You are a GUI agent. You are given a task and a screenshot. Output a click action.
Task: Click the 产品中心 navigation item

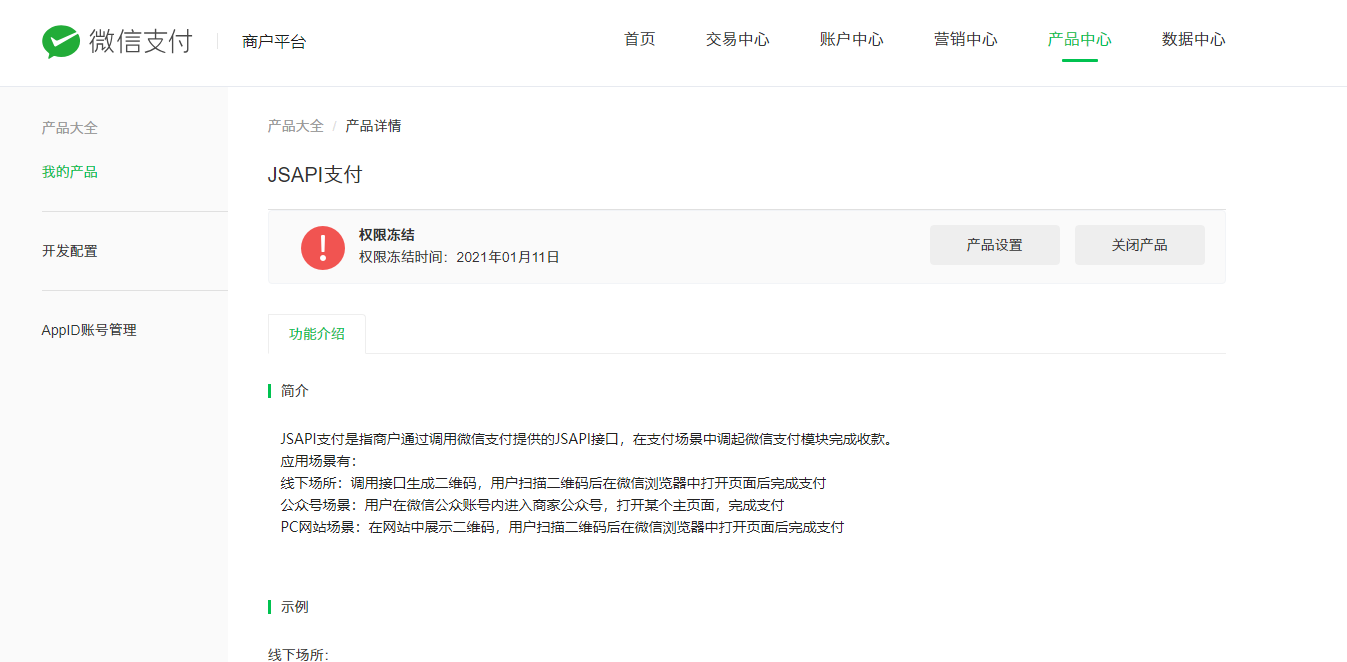point(1080,40)
